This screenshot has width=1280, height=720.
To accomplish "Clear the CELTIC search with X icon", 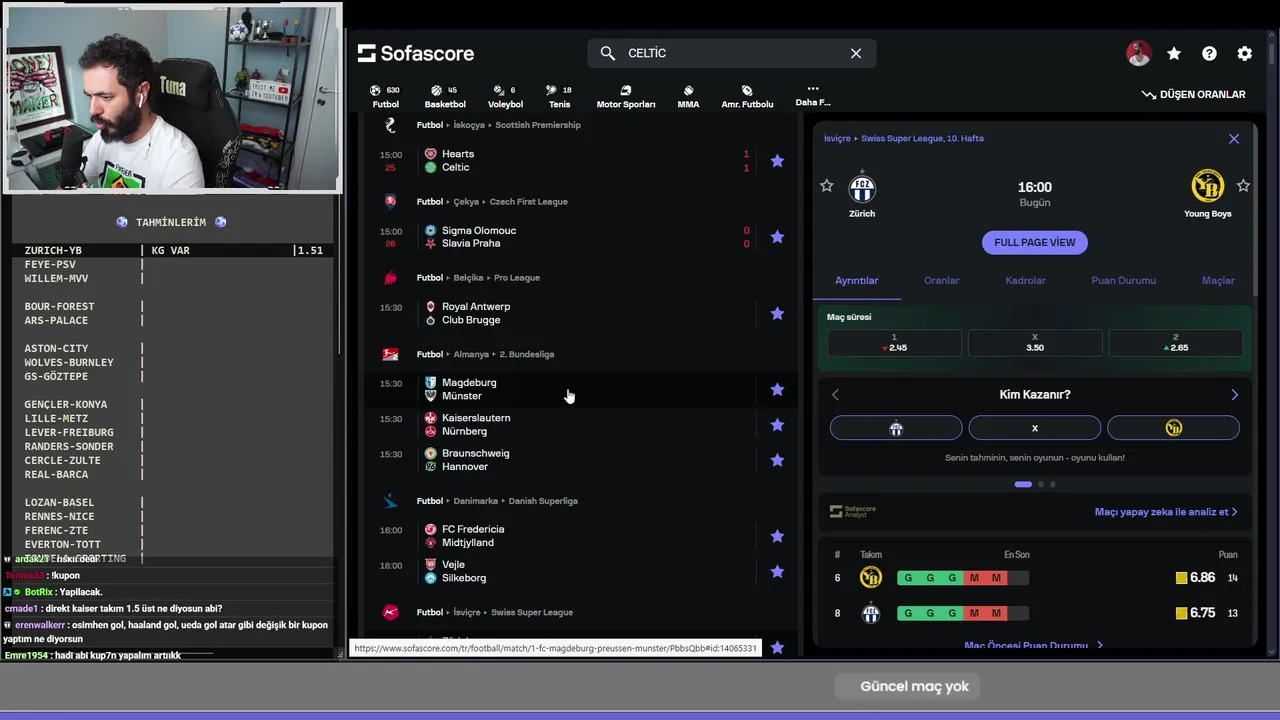I will click(x=856, y=53).
